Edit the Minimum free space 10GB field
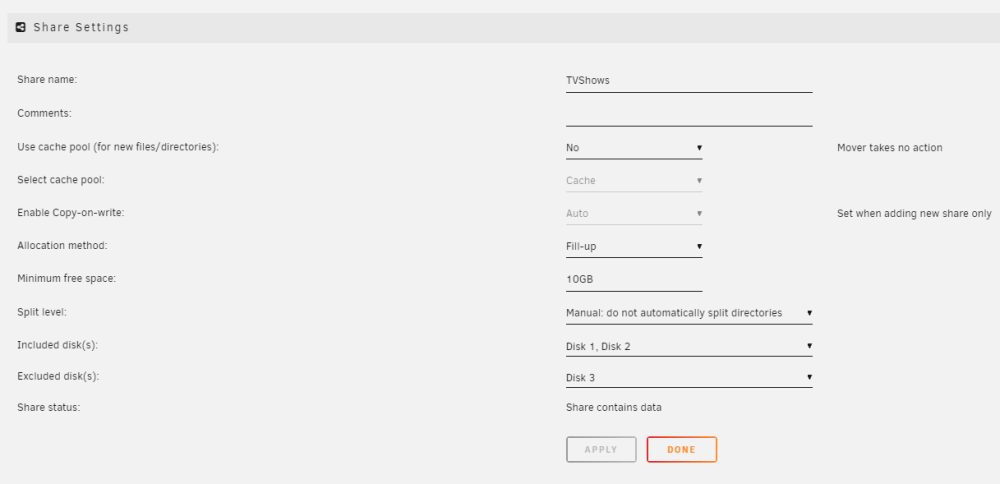This screenshot has width=1000, height=484. [x=634, y=279]
